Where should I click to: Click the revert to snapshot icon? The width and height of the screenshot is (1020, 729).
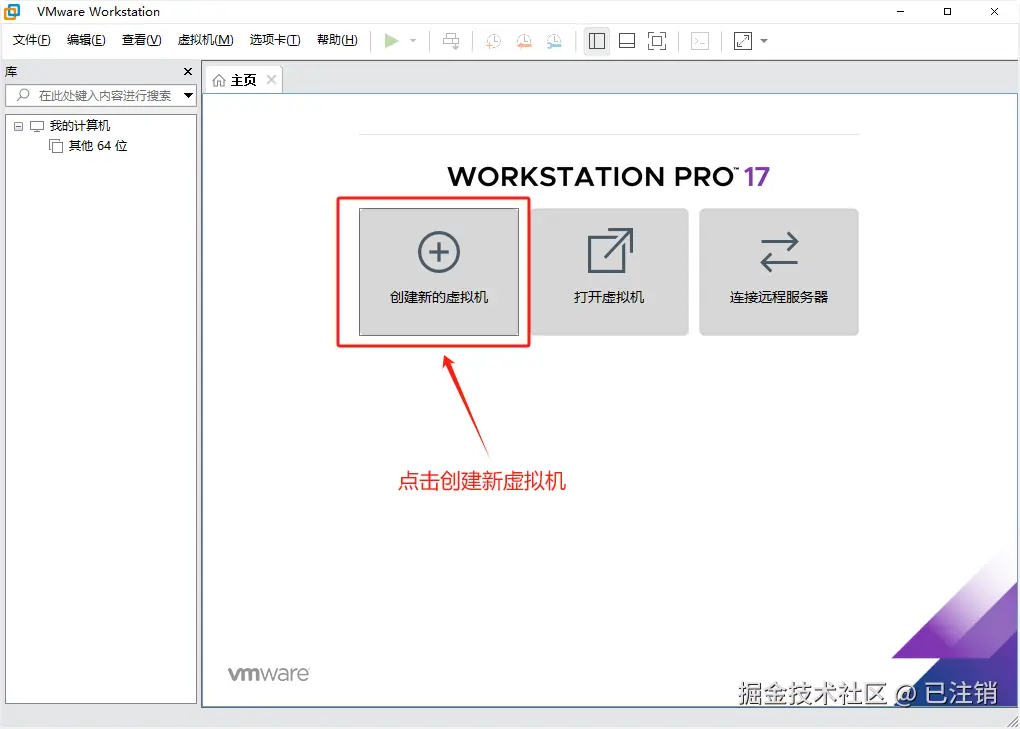tap(524, 41)
